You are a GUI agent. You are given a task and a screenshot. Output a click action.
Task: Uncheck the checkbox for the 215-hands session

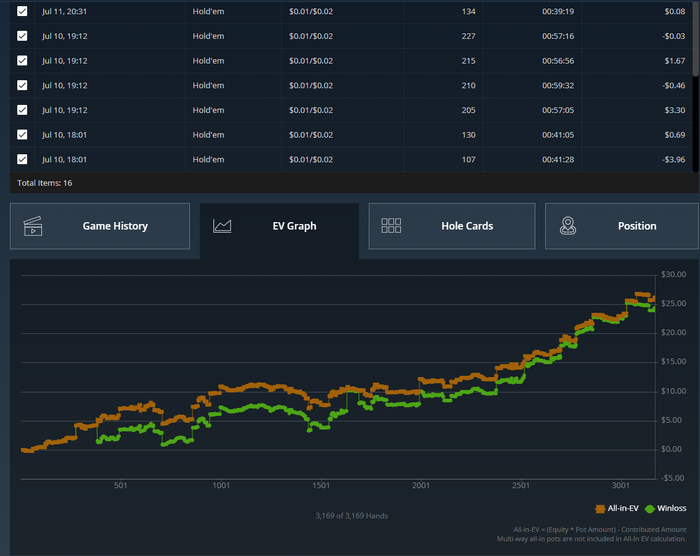tap(22, 60)
